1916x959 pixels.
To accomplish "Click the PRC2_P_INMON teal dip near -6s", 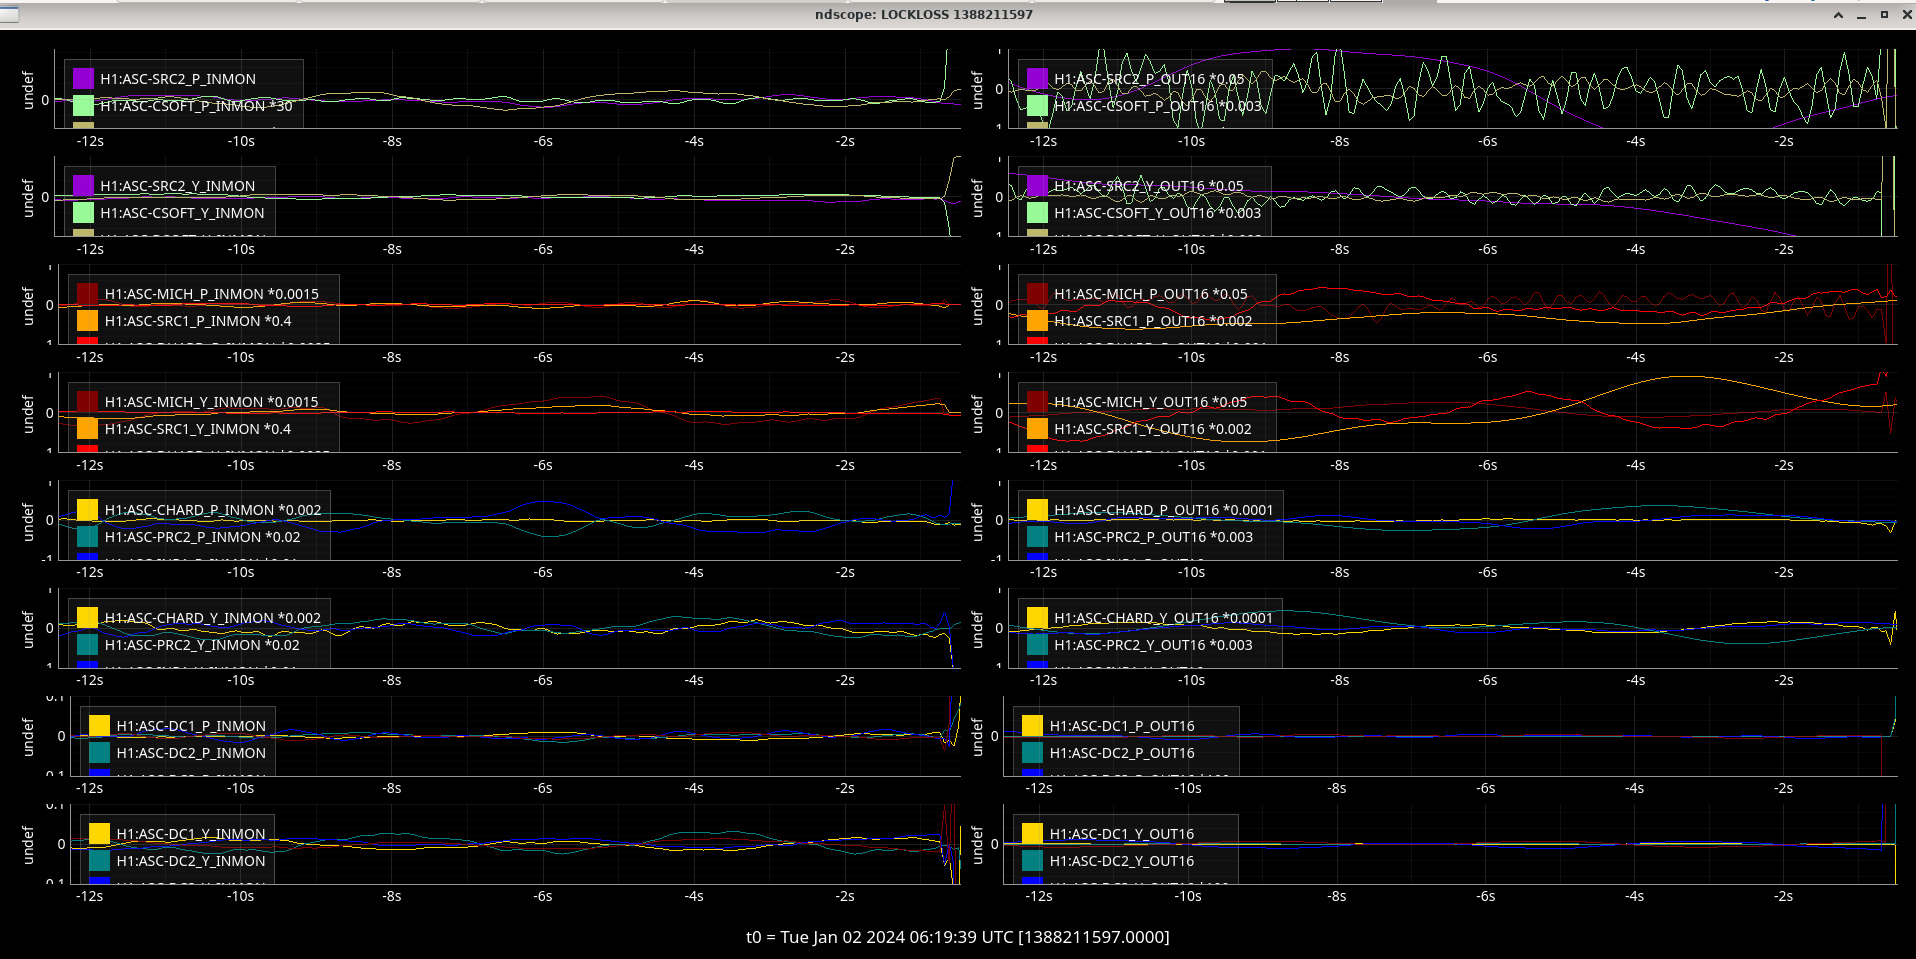I will click(547, 536).
